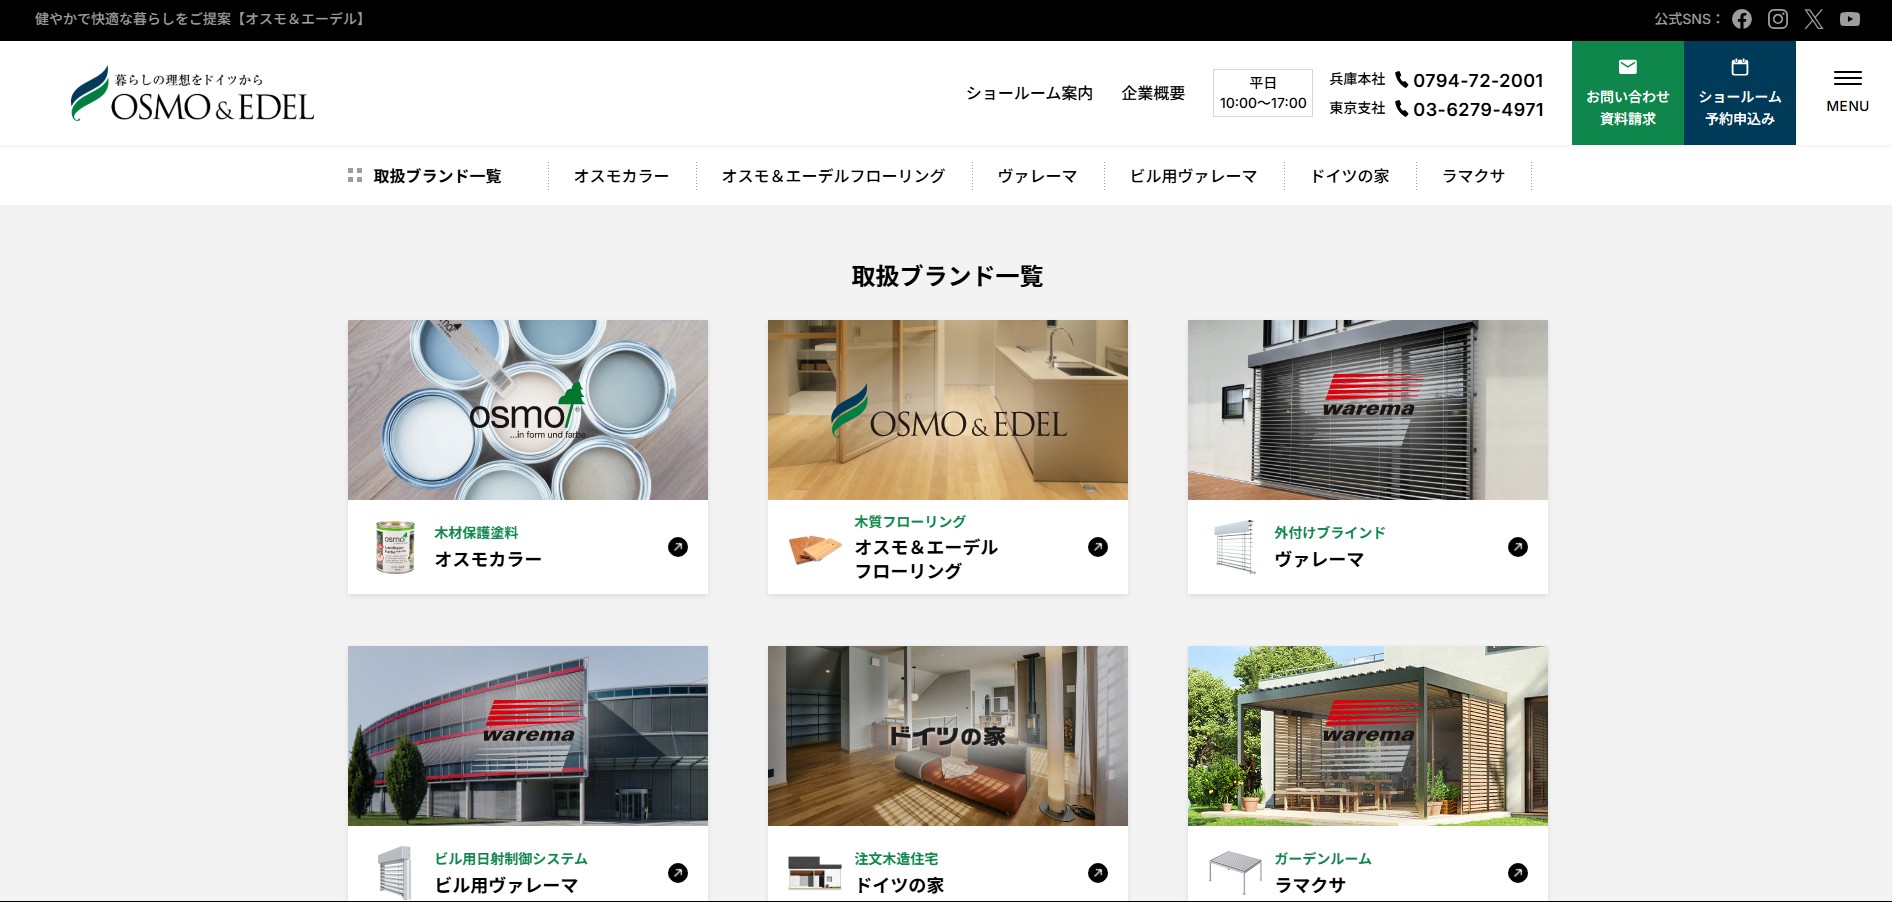Go to オスモ&エーデルフローリング nav item
Viewport: 1892px width, 902px height.
[x=833, y=176]
